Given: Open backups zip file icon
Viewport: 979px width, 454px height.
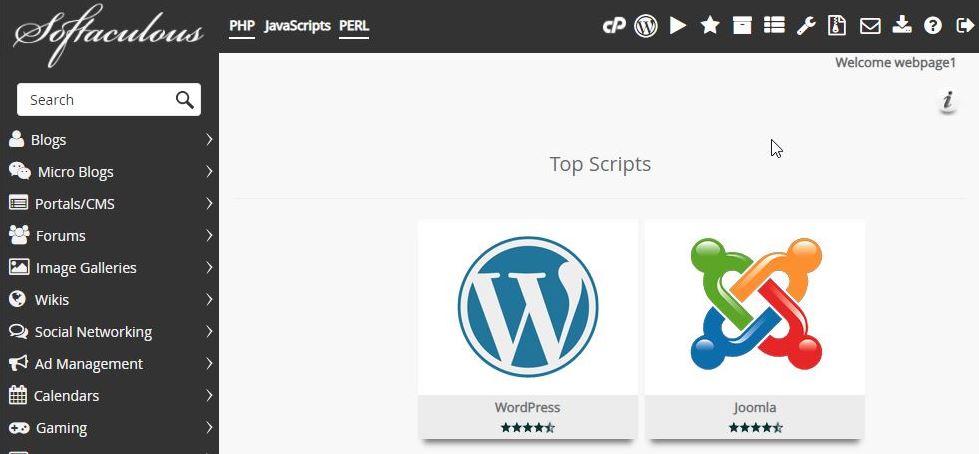Looking at the screenshot, I should (x=838, y=26).
